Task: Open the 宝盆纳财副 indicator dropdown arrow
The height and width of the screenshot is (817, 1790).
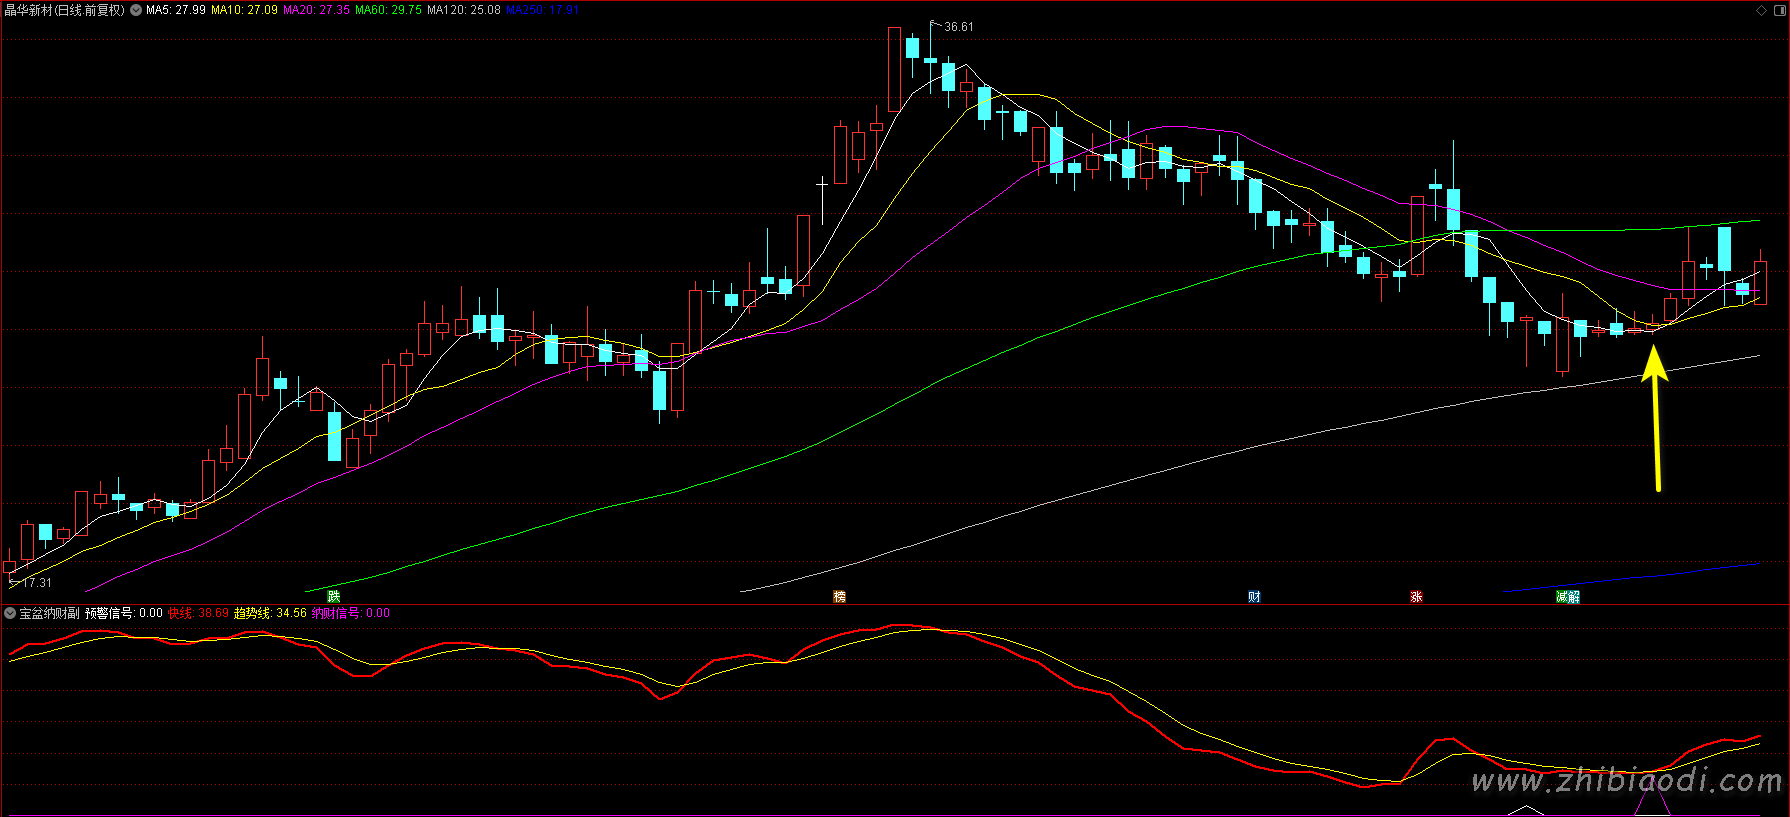Action: pyautogui.click(x=10, y=613)
